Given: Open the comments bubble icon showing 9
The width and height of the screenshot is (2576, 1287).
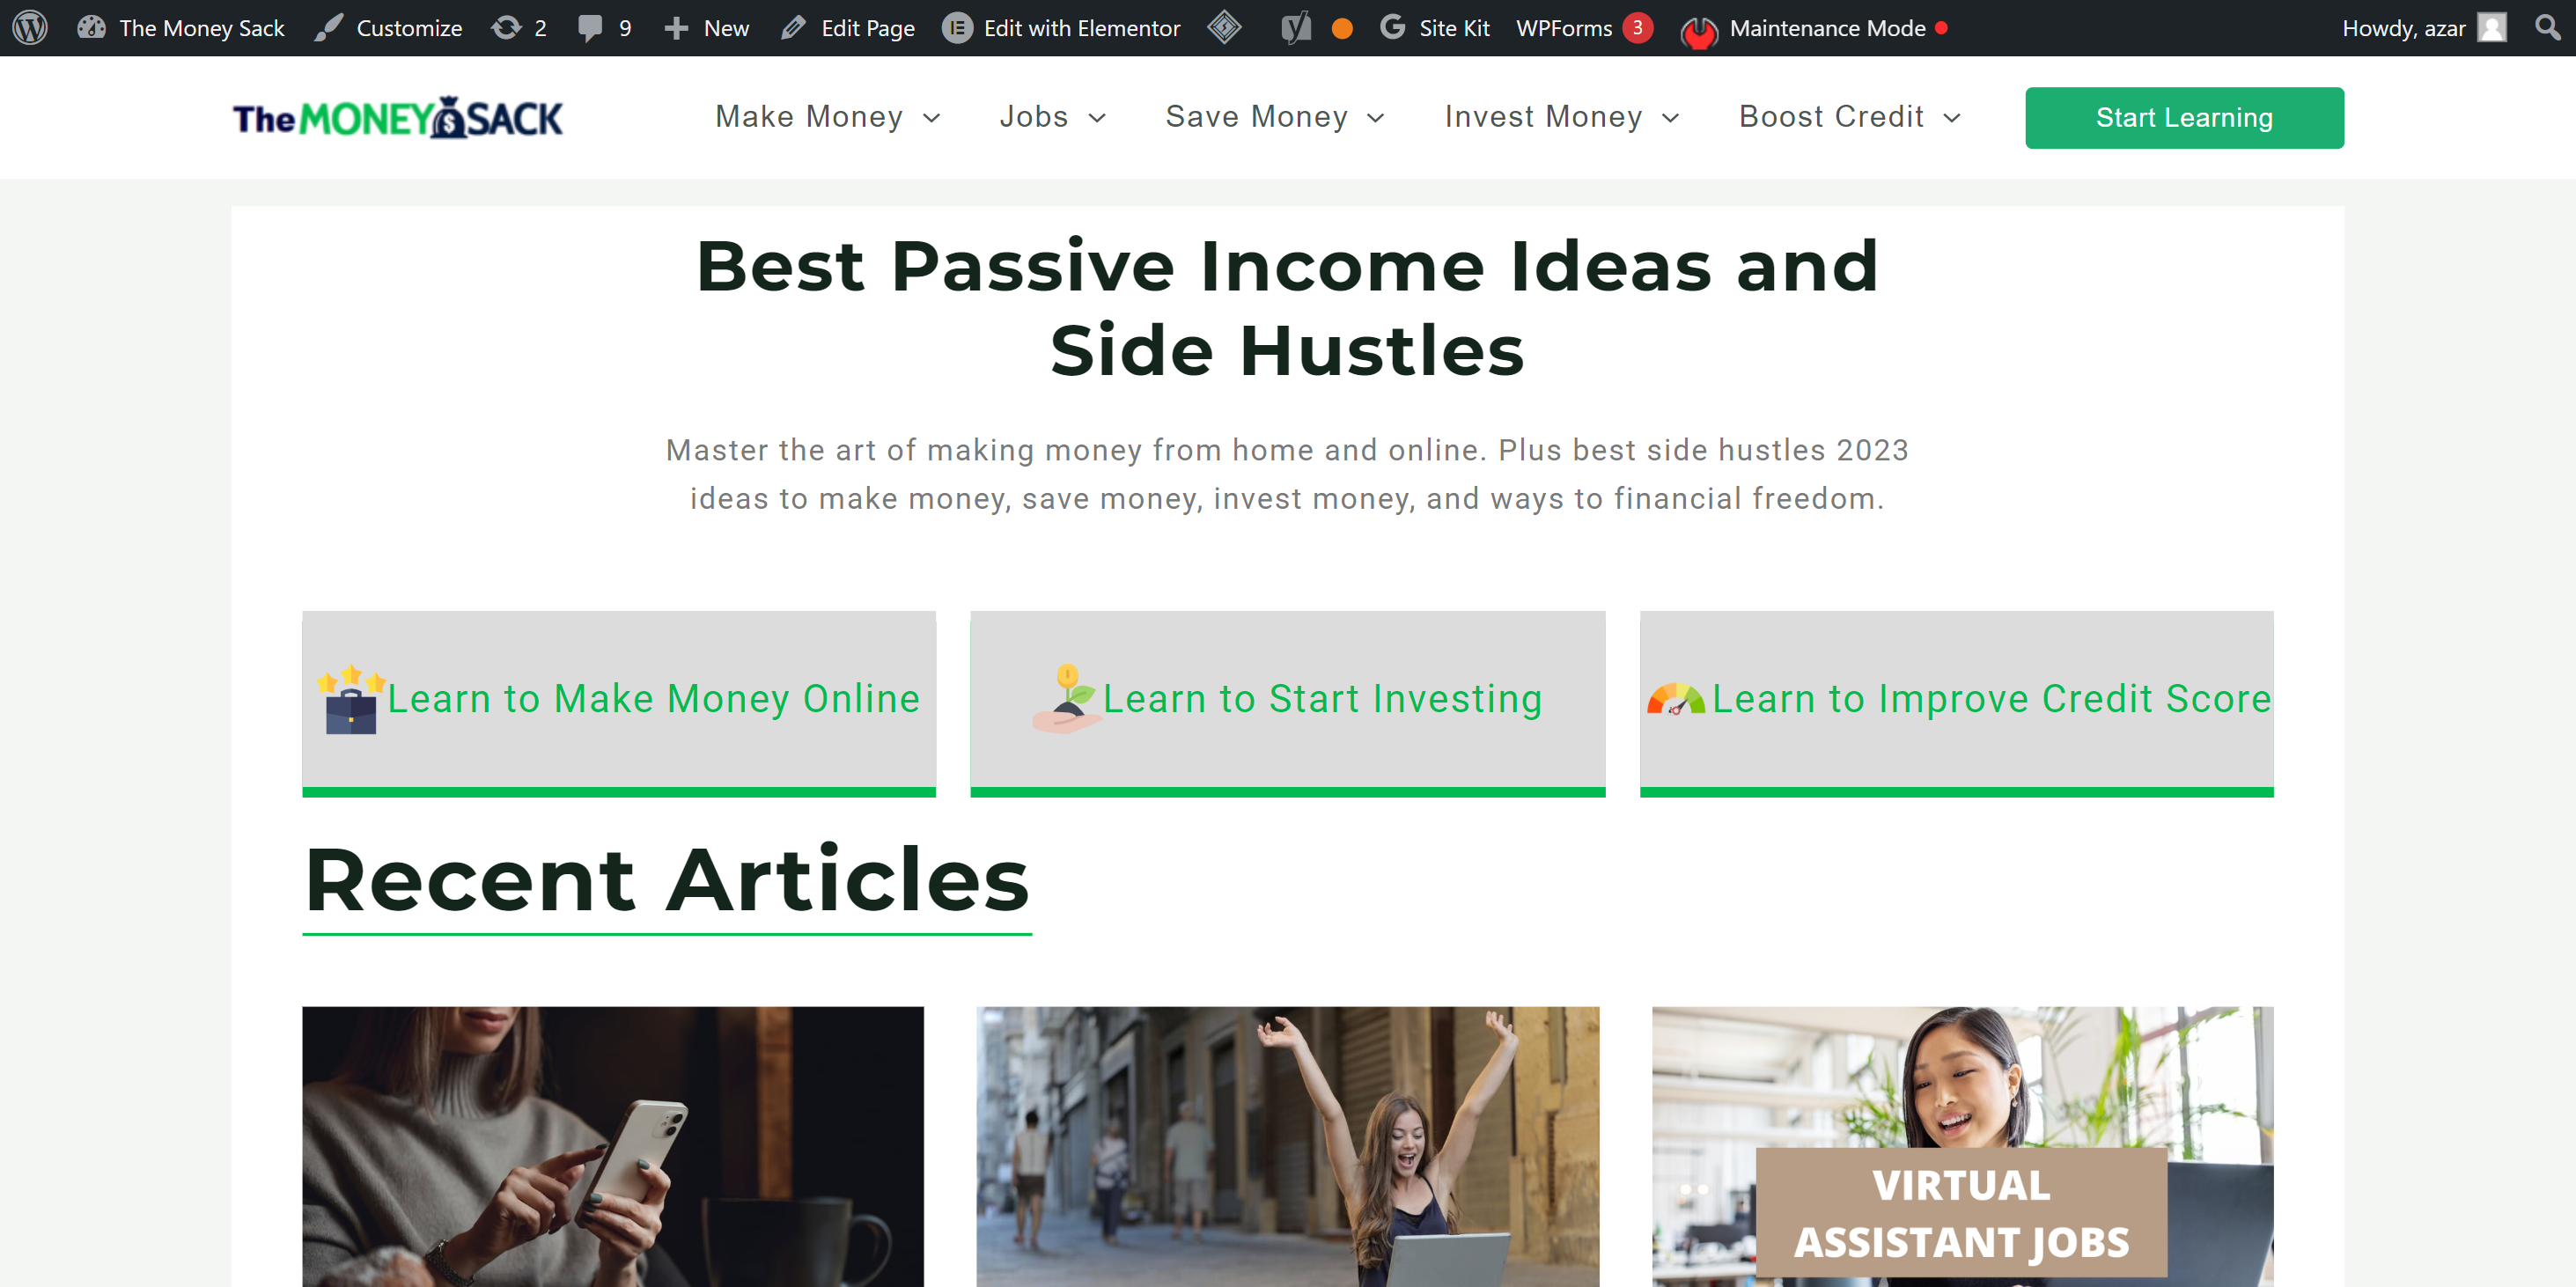Looking at the screenshot, I should (x=591, y=28).
